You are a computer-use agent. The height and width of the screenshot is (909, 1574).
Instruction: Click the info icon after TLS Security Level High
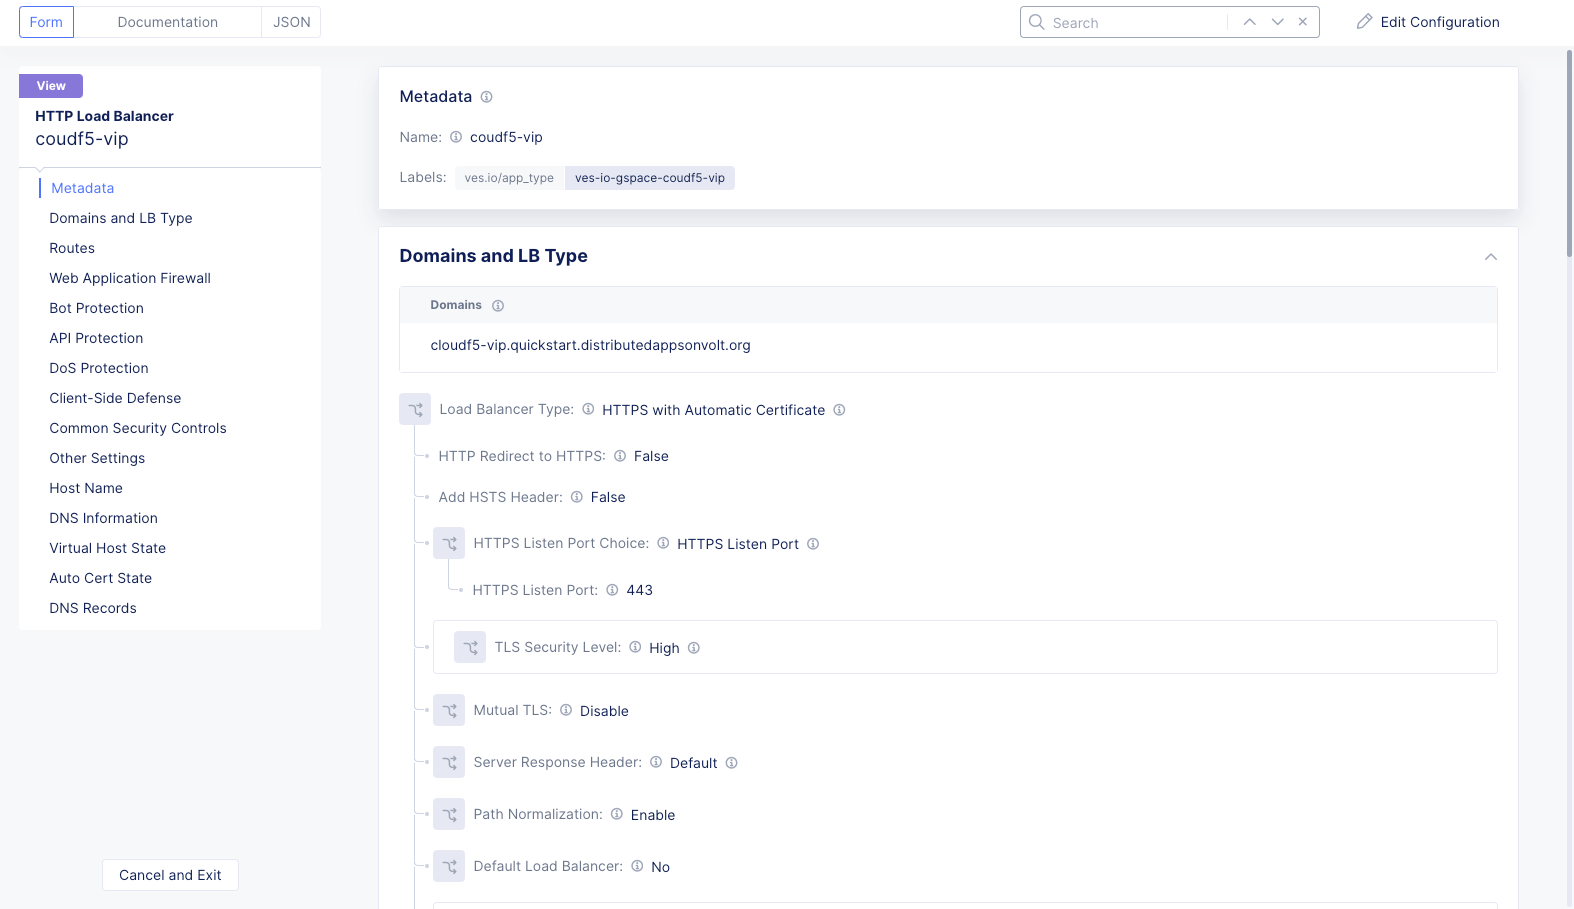tap(694, 648)
